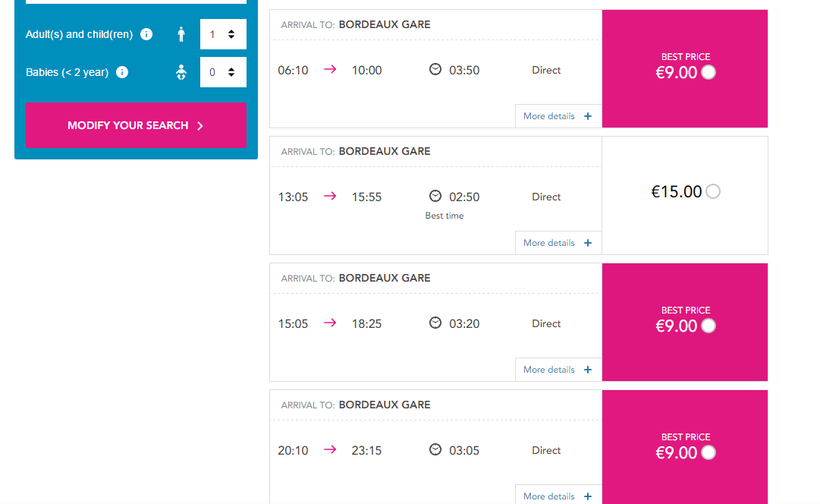
Task: Click clock icon on 06:10 departure
Action: click(435, 70)
